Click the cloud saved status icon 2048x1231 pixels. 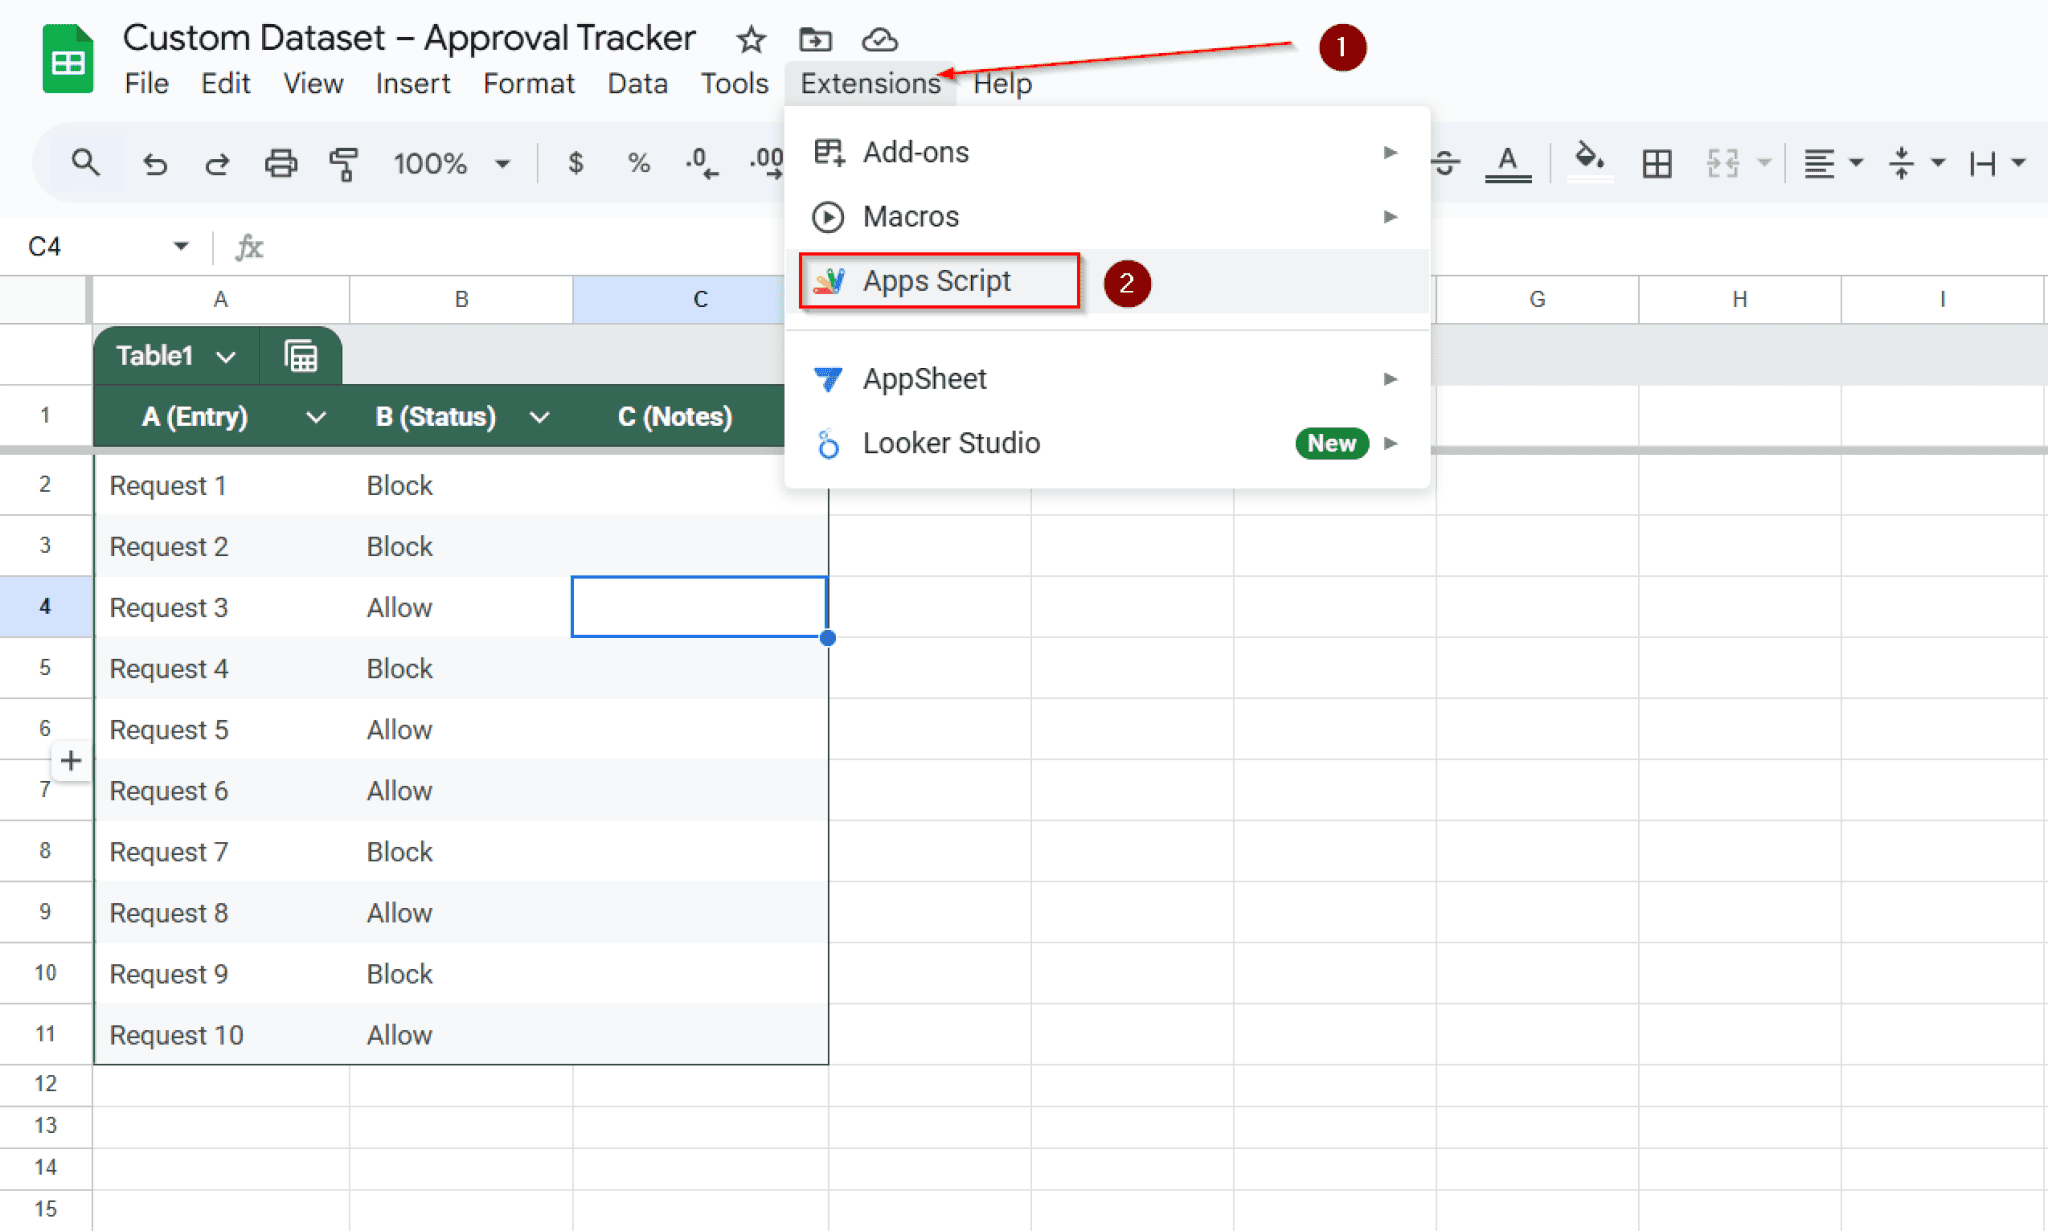coord(879,40)
